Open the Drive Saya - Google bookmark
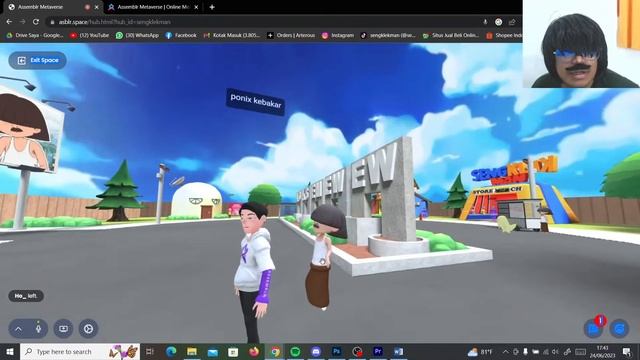Viewport: 640px width, 360px height. [35, 36]
